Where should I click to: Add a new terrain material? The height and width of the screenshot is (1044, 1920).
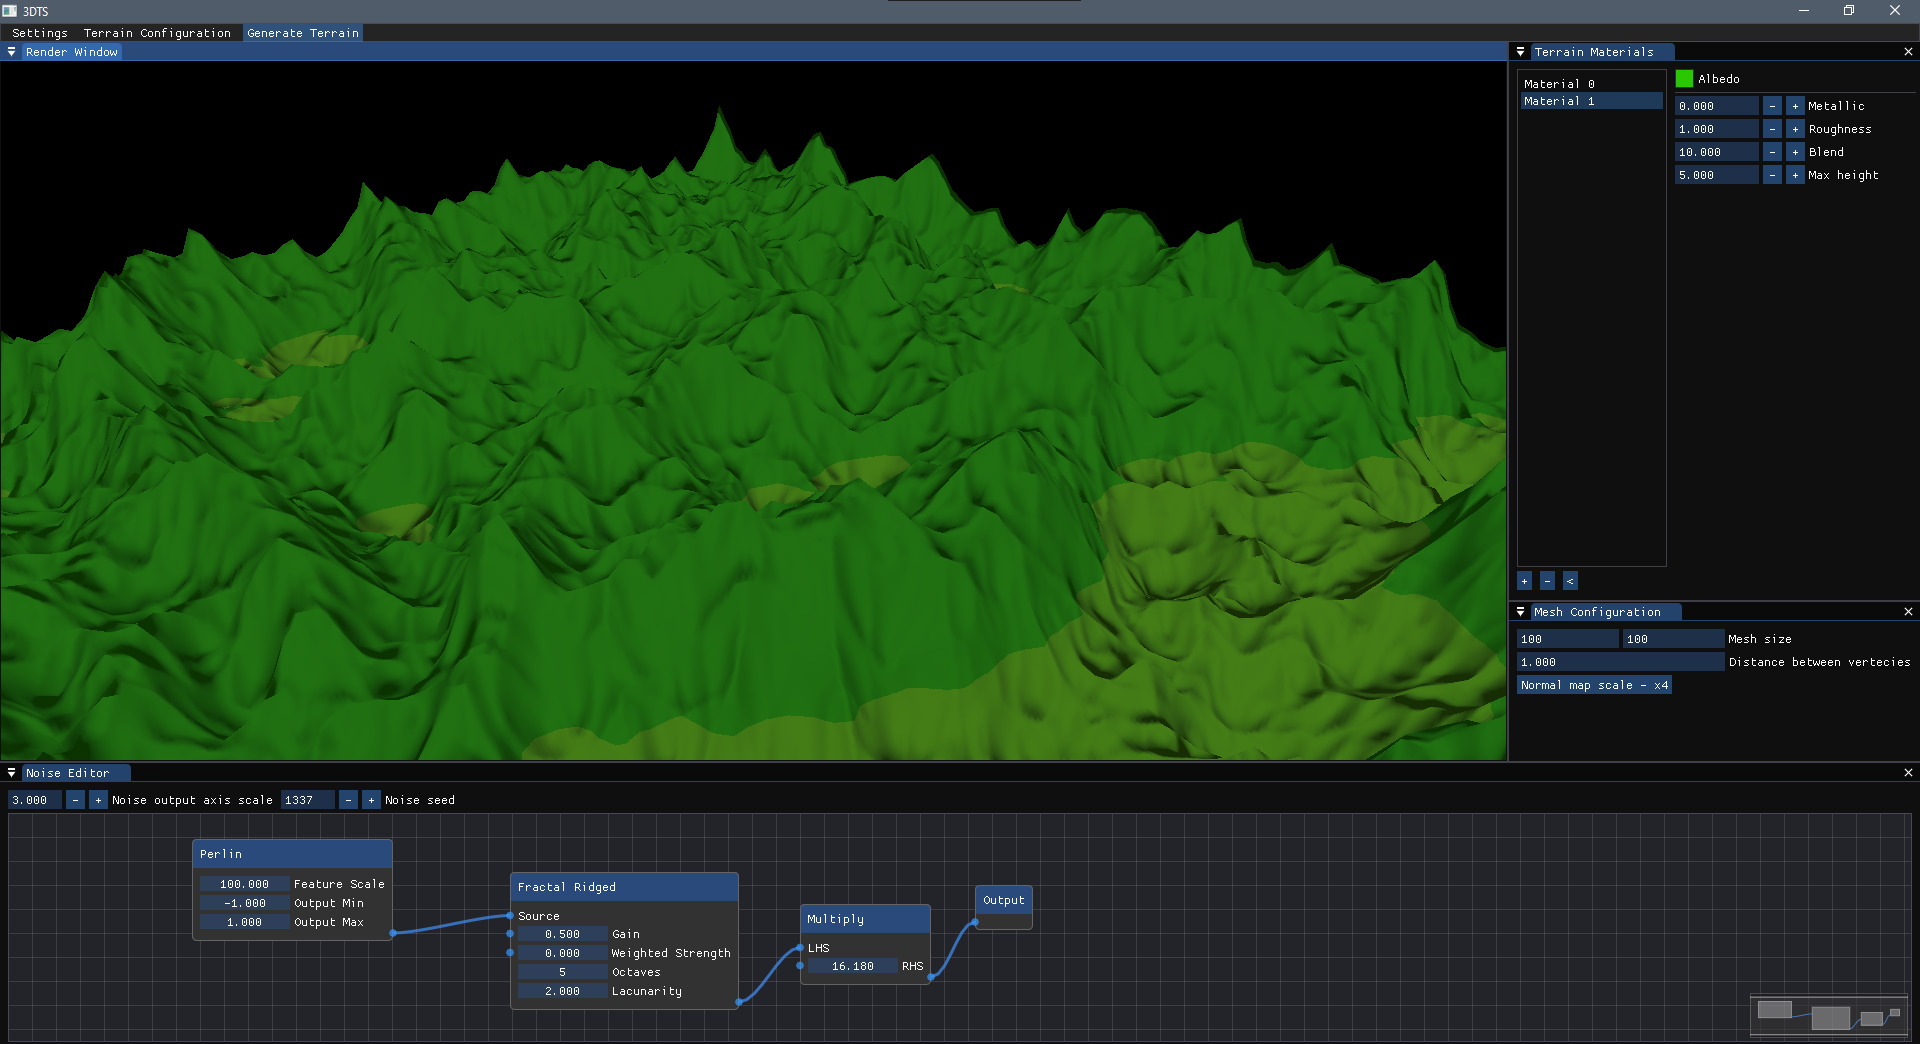click(x=1524, y=581)
